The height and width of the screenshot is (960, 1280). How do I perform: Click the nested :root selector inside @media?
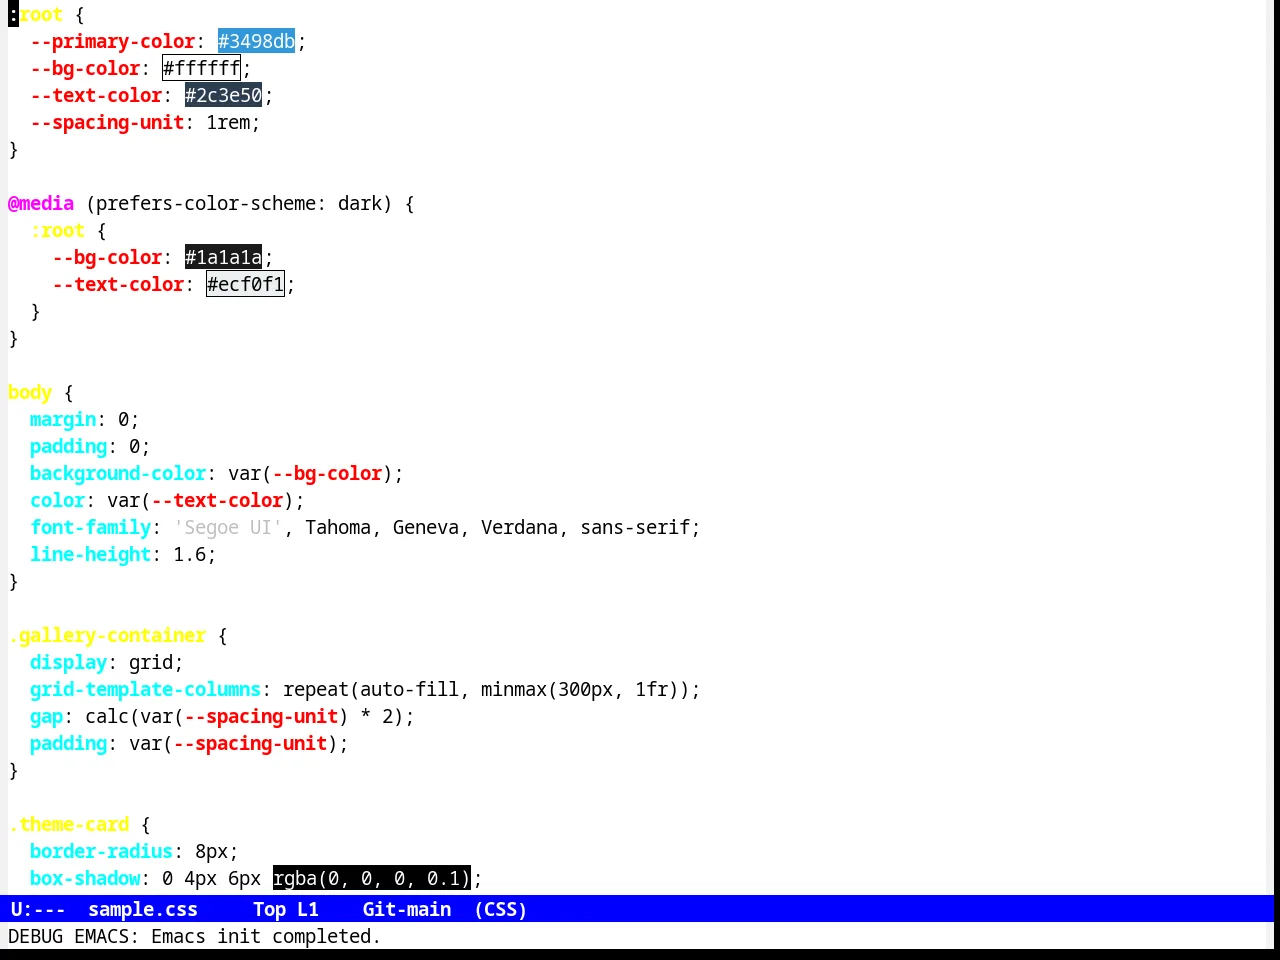point(58,230)
